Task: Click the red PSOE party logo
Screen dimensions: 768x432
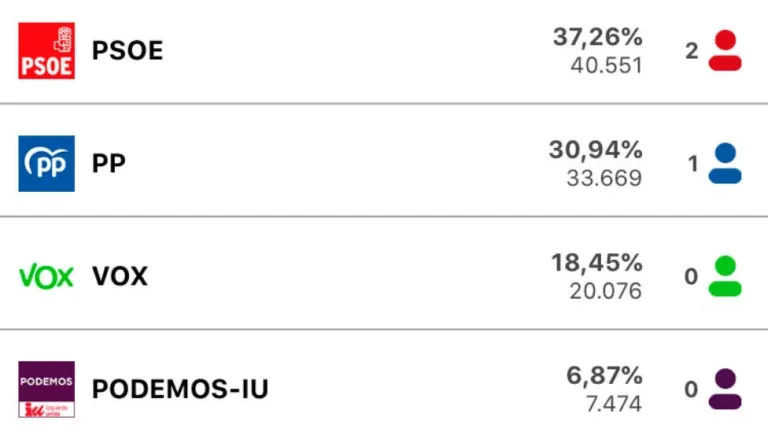Action: [x=46, y=51]
